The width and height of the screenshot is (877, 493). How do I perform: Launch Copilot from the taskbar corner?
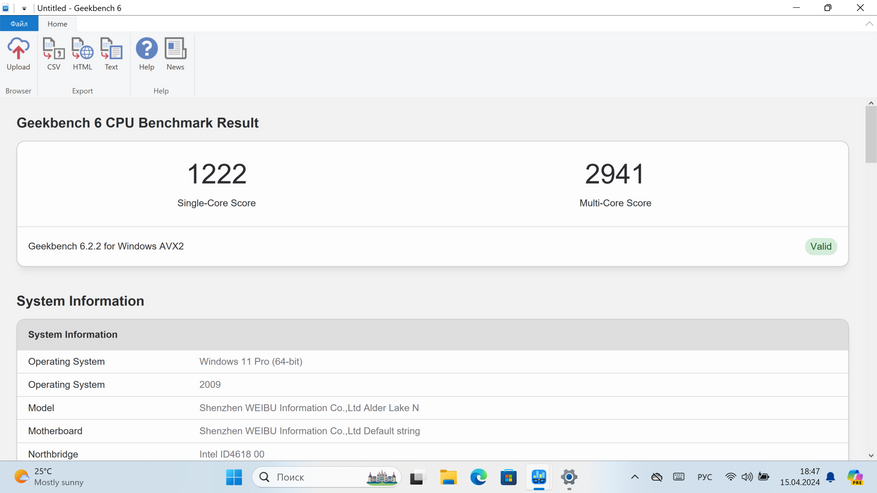pyautogui.click(x=855, y=477)
